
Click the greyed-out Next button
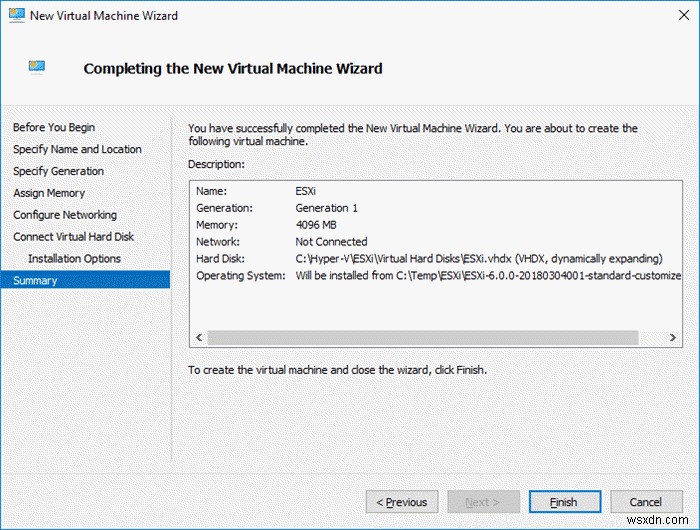click(x=483, y=502)
